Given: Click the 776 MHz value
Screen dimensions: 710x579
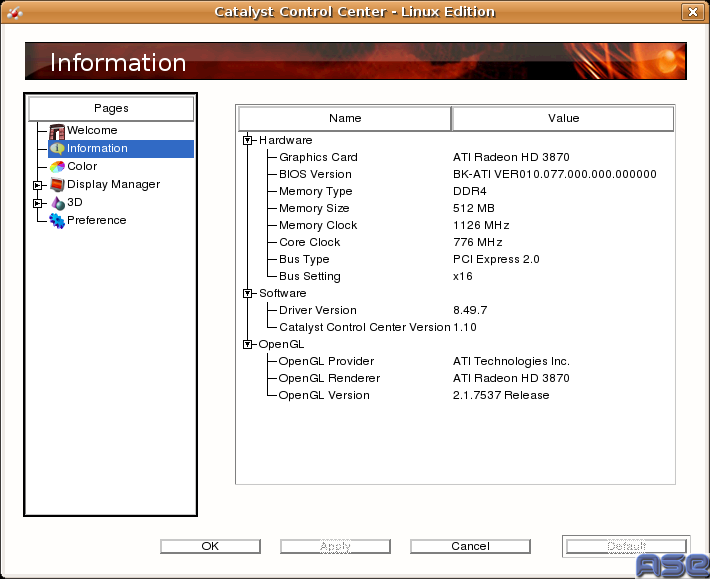Looking at the screenshot, I should [x=478, y=242].
